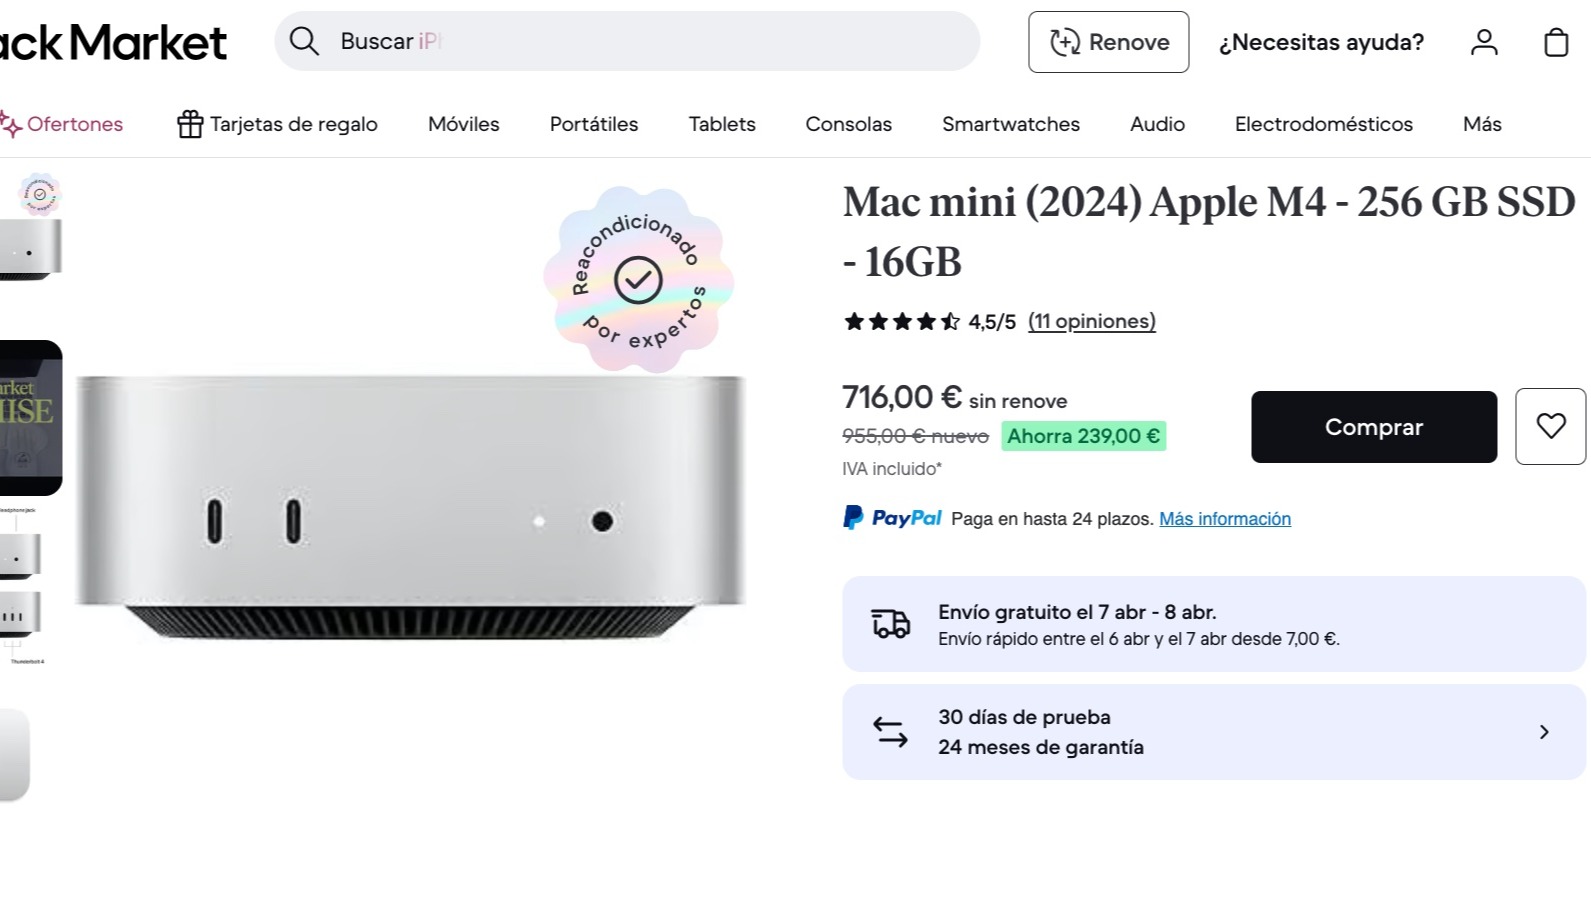The image size is (1591, 899).
Task: Click the delivery truck icon
Action: 890,624
